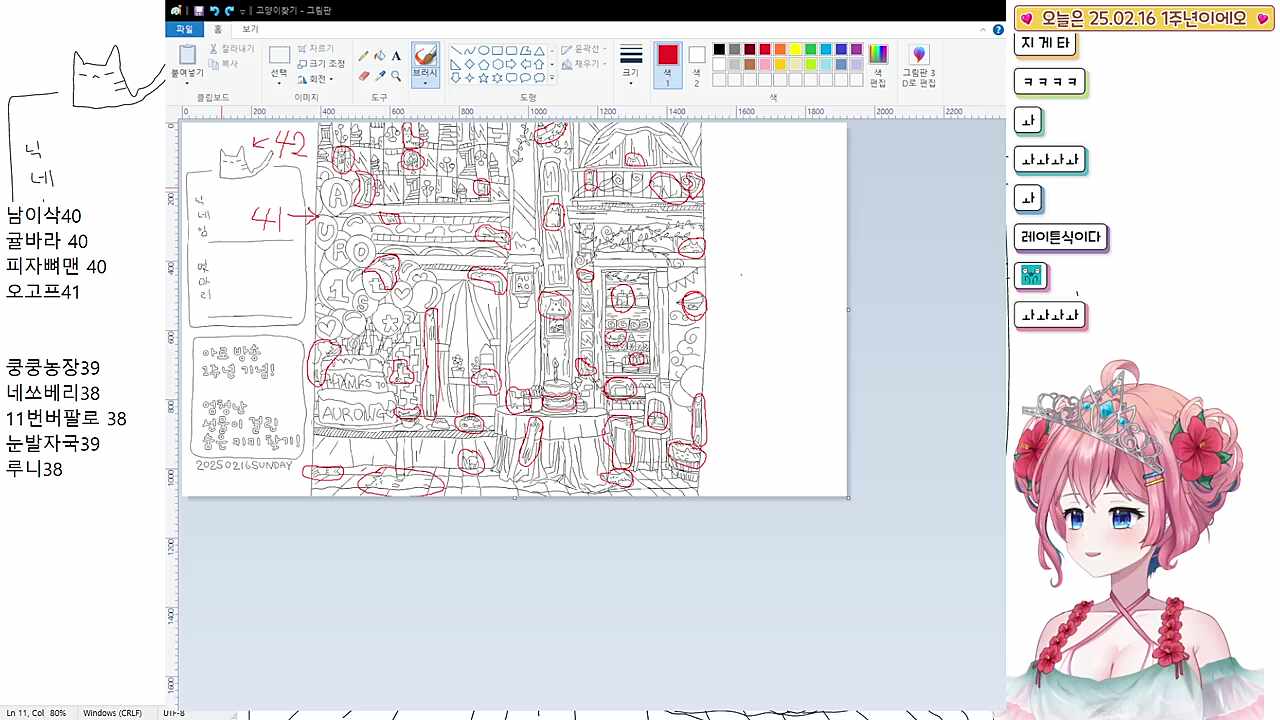Open the shape Outline (윤곽선) dropdown

pyautogui.click(x=584, y=49)
